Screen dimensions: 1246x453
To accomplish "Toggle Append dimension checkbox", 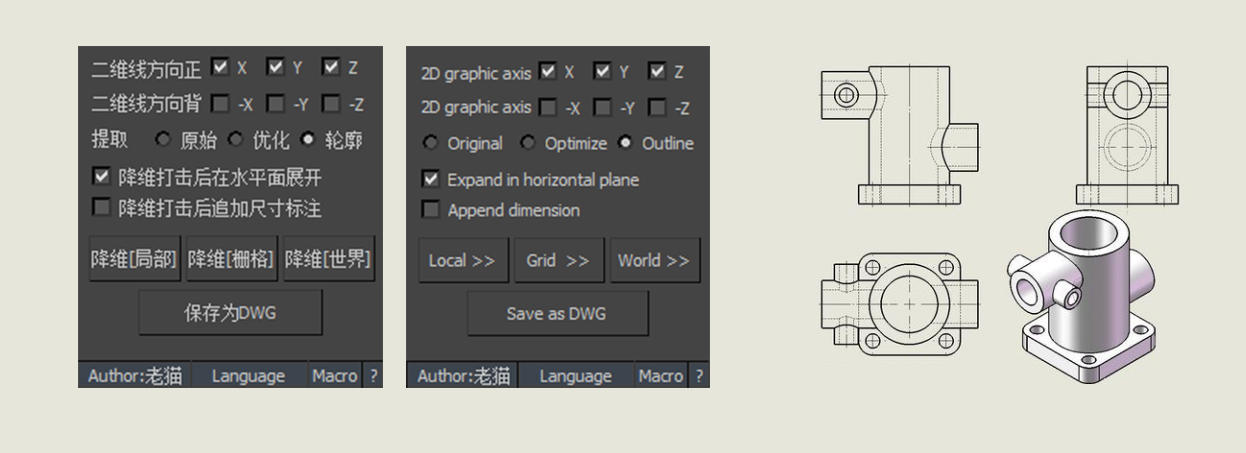I will click(431, 210).
